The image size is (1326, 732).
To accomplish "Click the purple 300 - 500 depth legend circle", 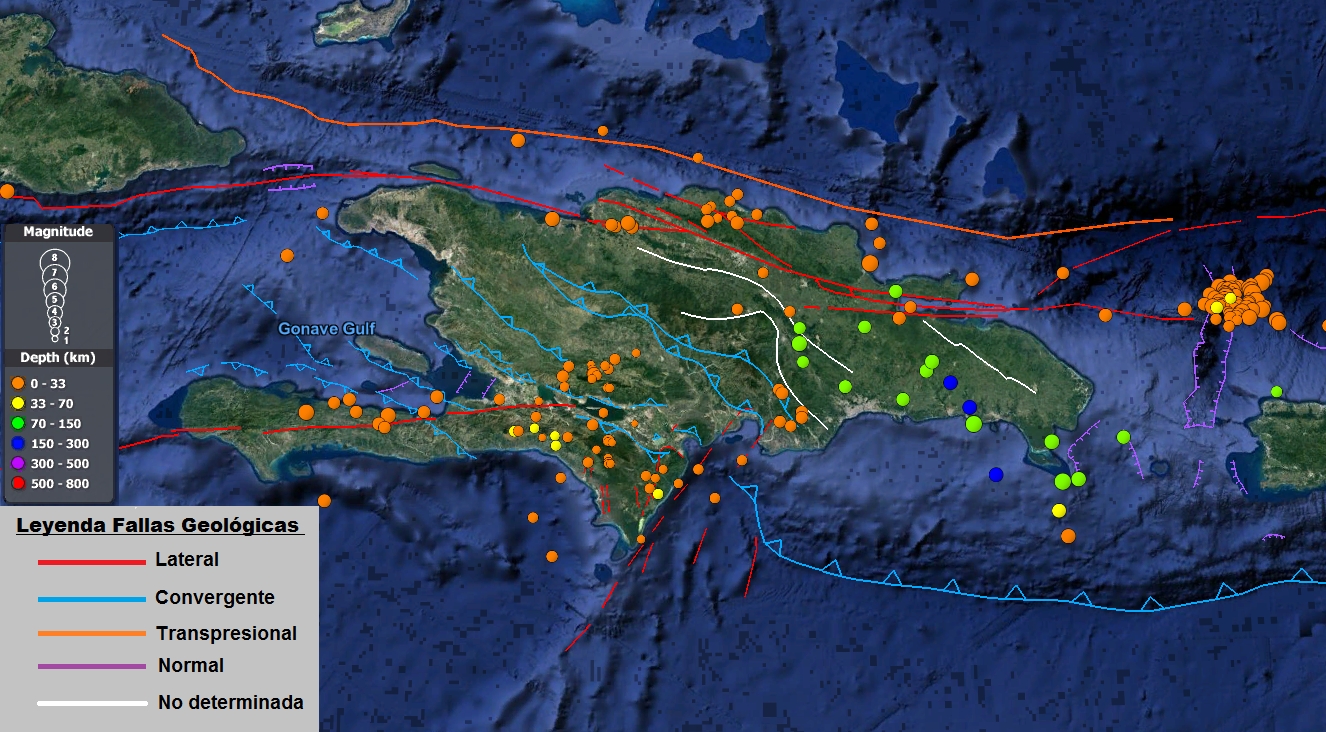I will click(17, 463).
